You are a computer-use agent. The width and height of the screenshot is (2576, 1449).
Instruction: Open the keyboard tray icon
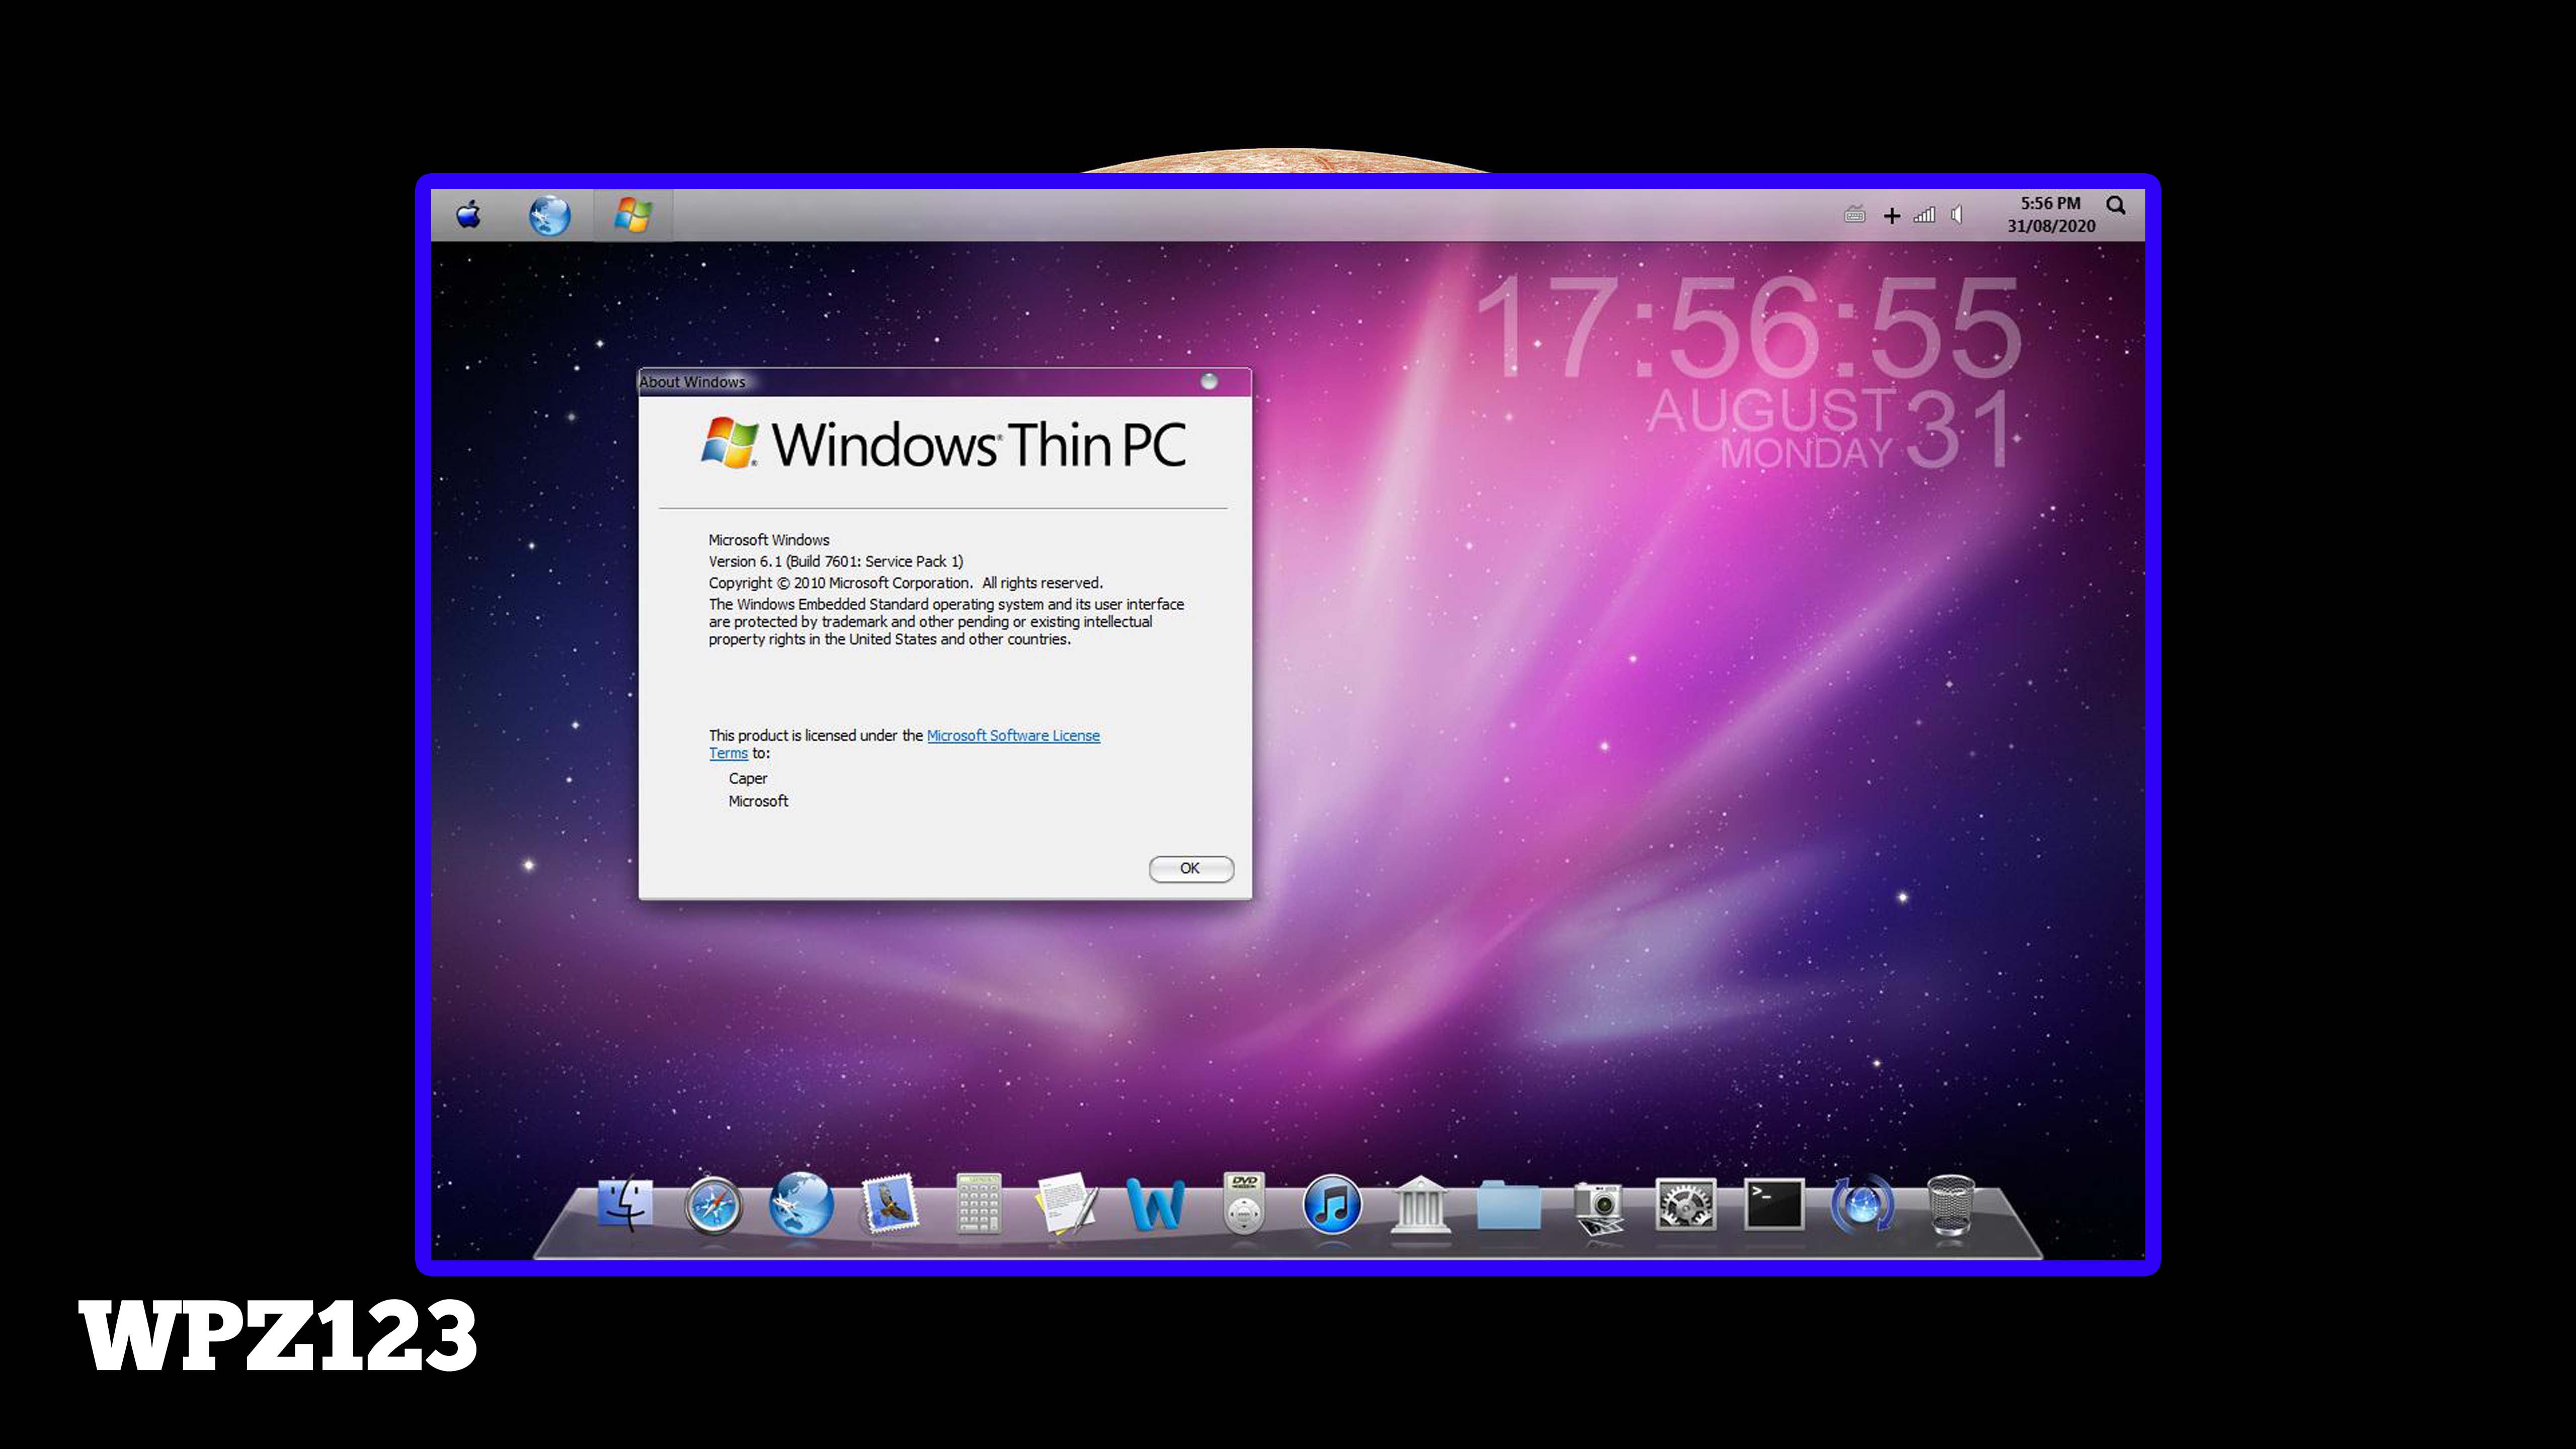(1854, 214)
